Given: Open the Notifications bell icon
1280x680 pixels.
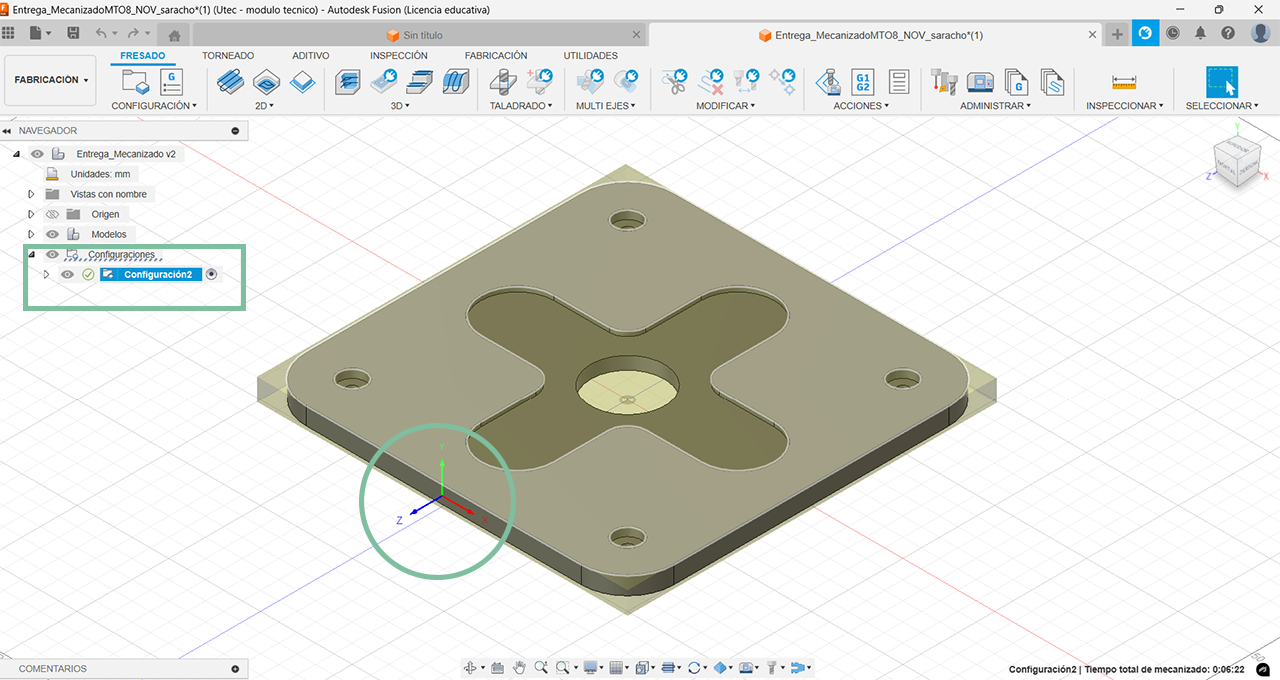Looking at the screenshot, I should (1201, 33).
